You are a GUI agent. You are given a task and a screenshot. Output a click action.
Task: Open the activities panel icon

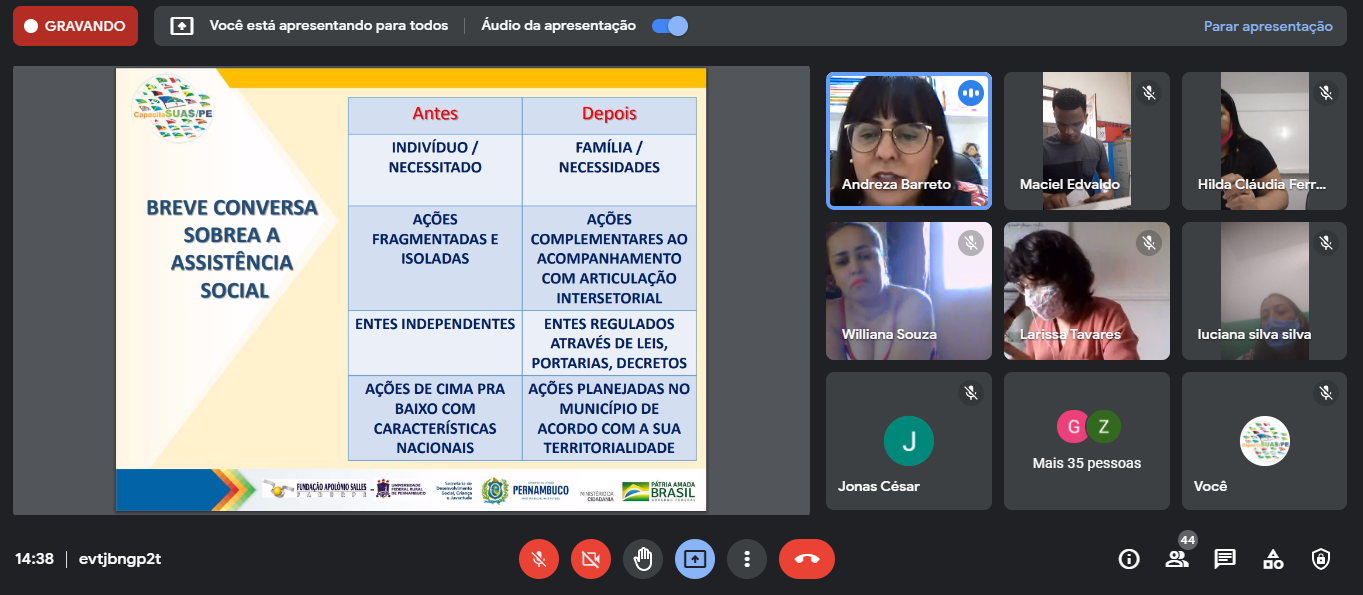point(1273,559)
